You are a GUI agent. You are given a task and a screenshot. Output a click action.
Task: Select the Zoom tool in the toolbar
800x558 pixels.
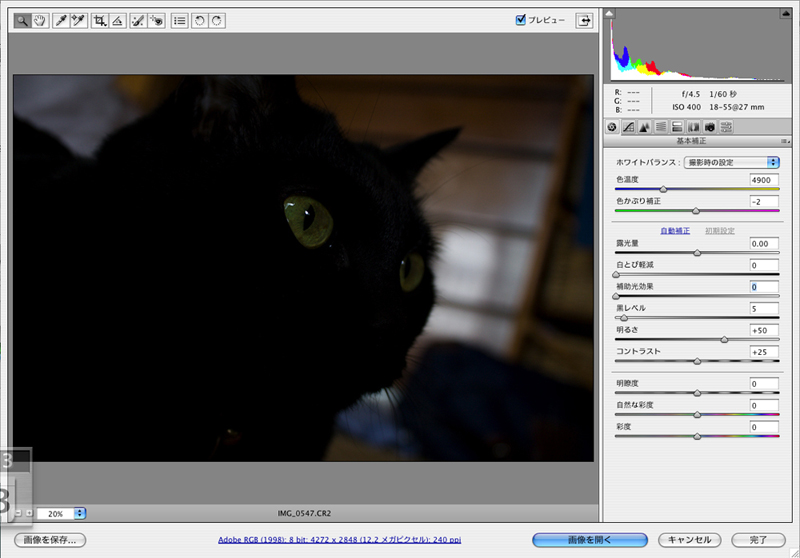click(x=22, y=21)
